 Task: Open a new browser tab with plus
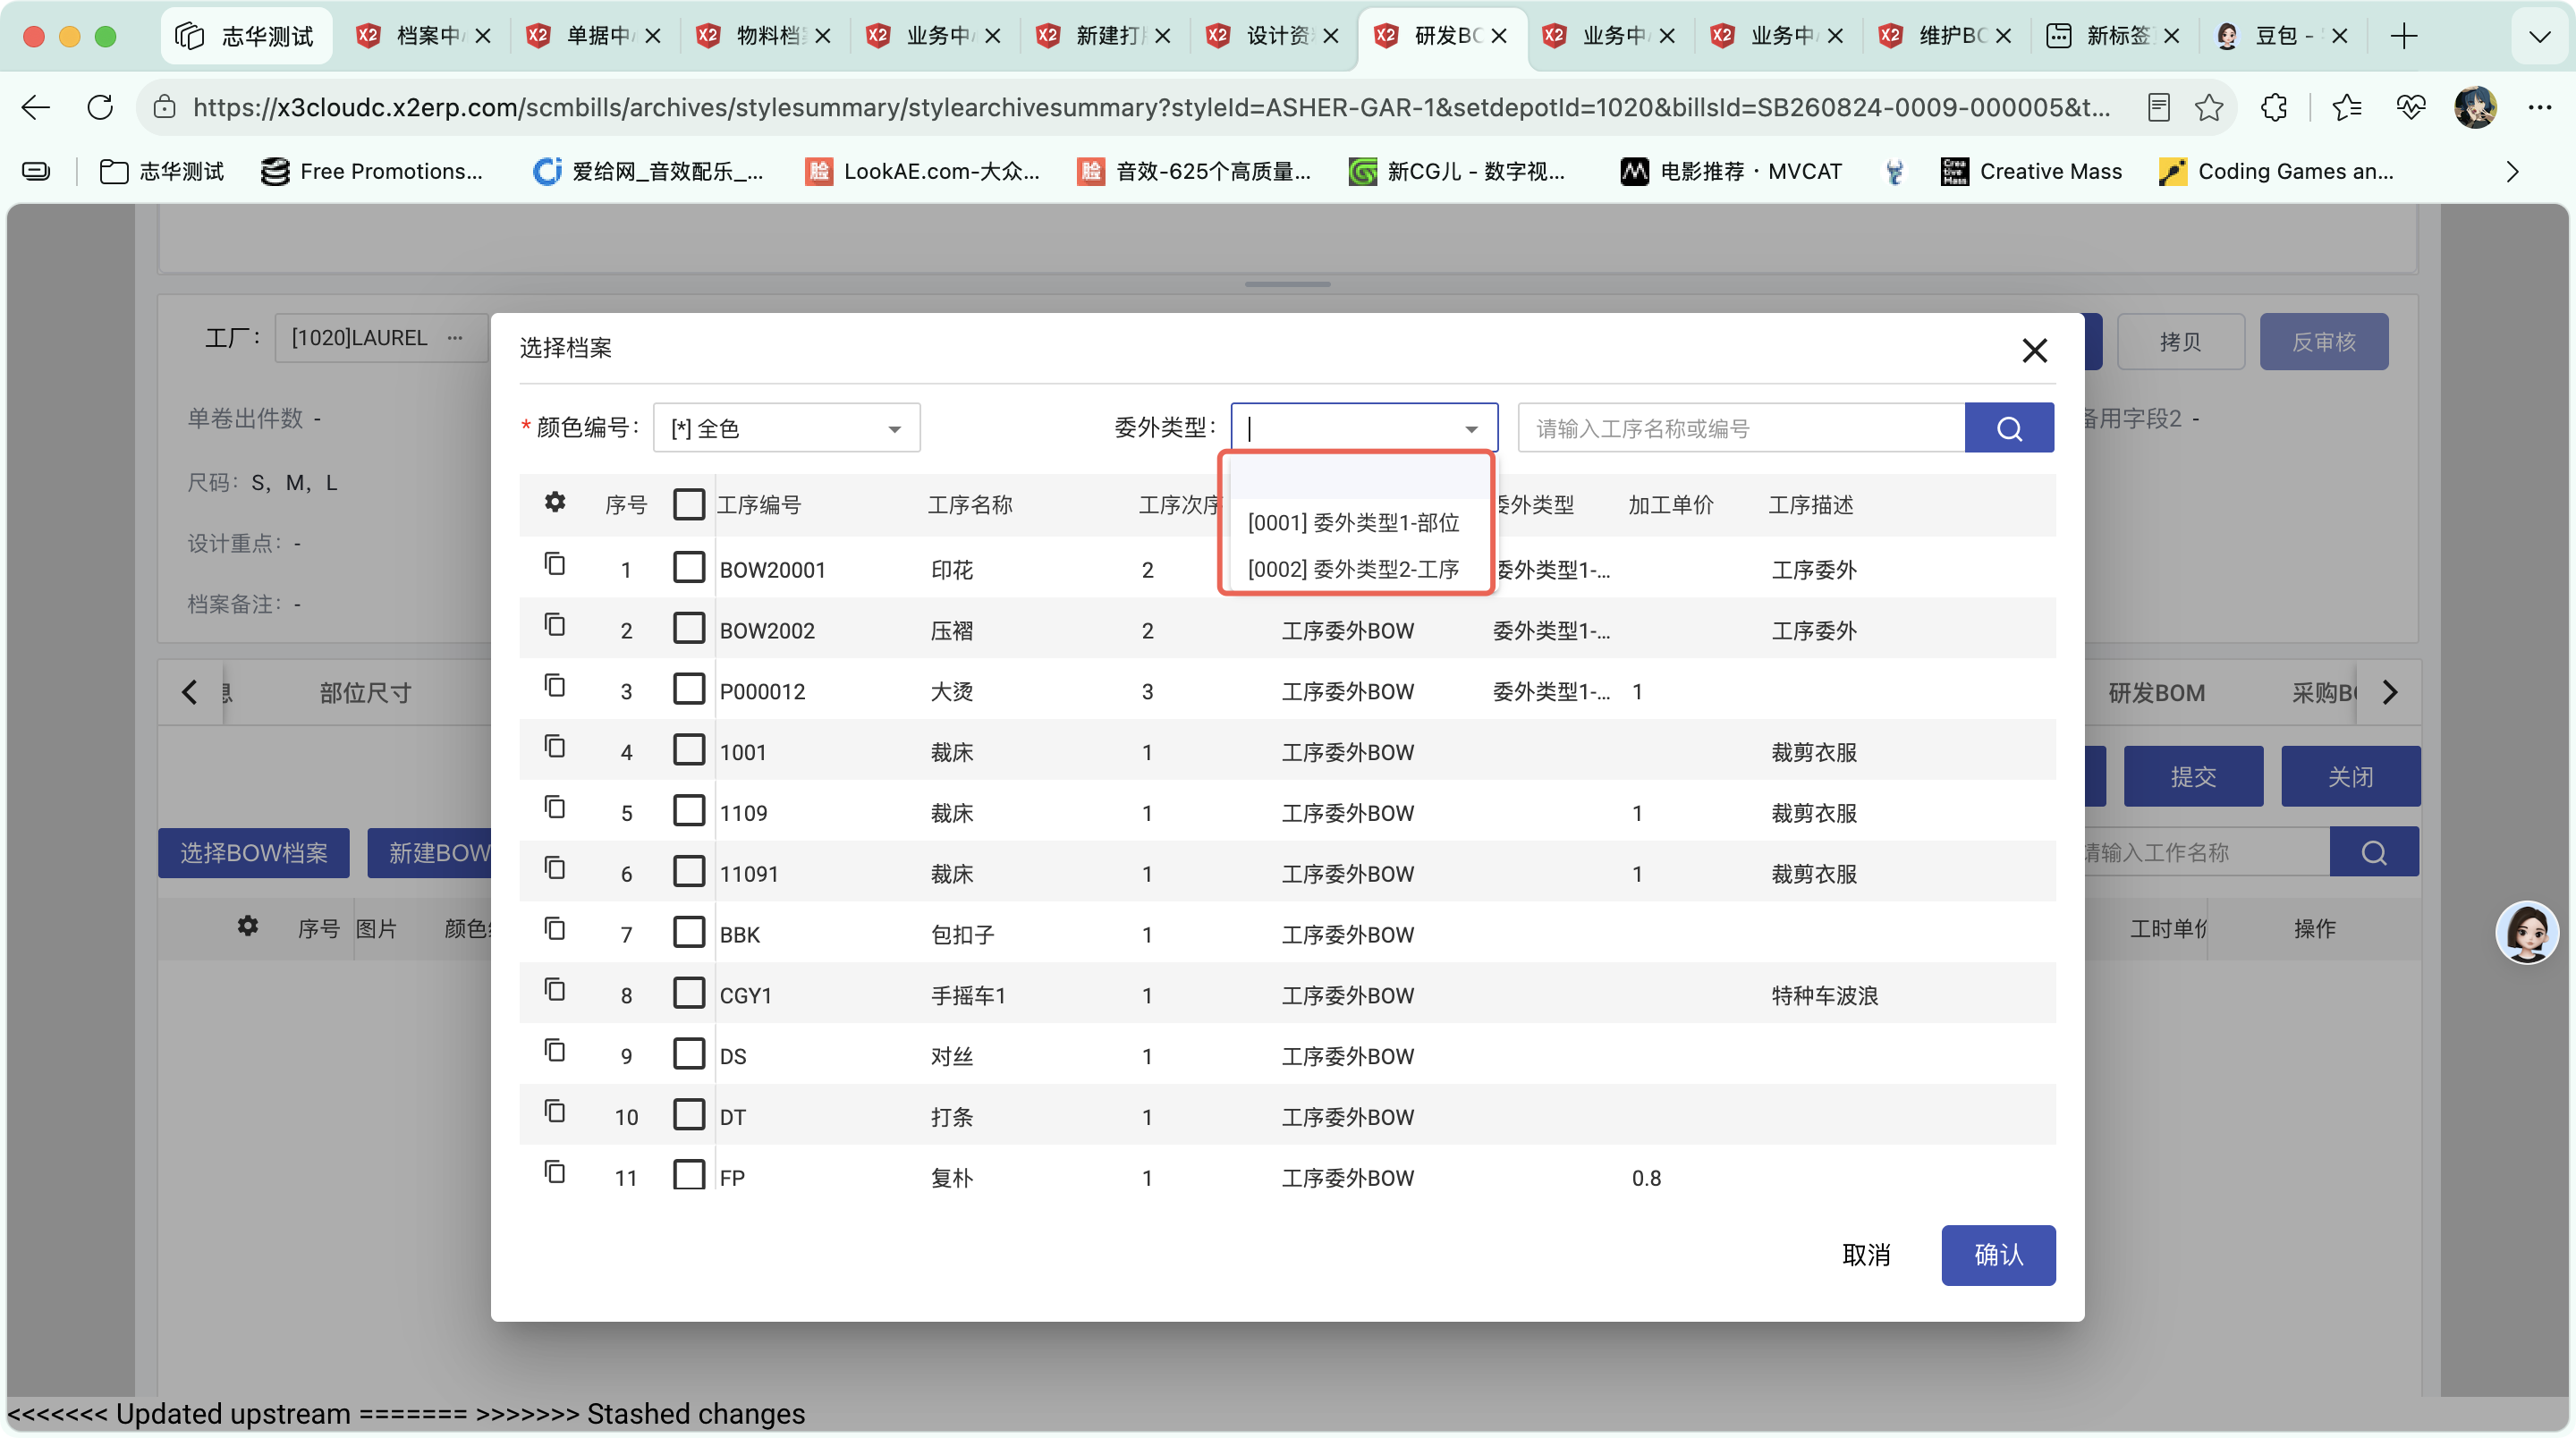click(2404, 36)
